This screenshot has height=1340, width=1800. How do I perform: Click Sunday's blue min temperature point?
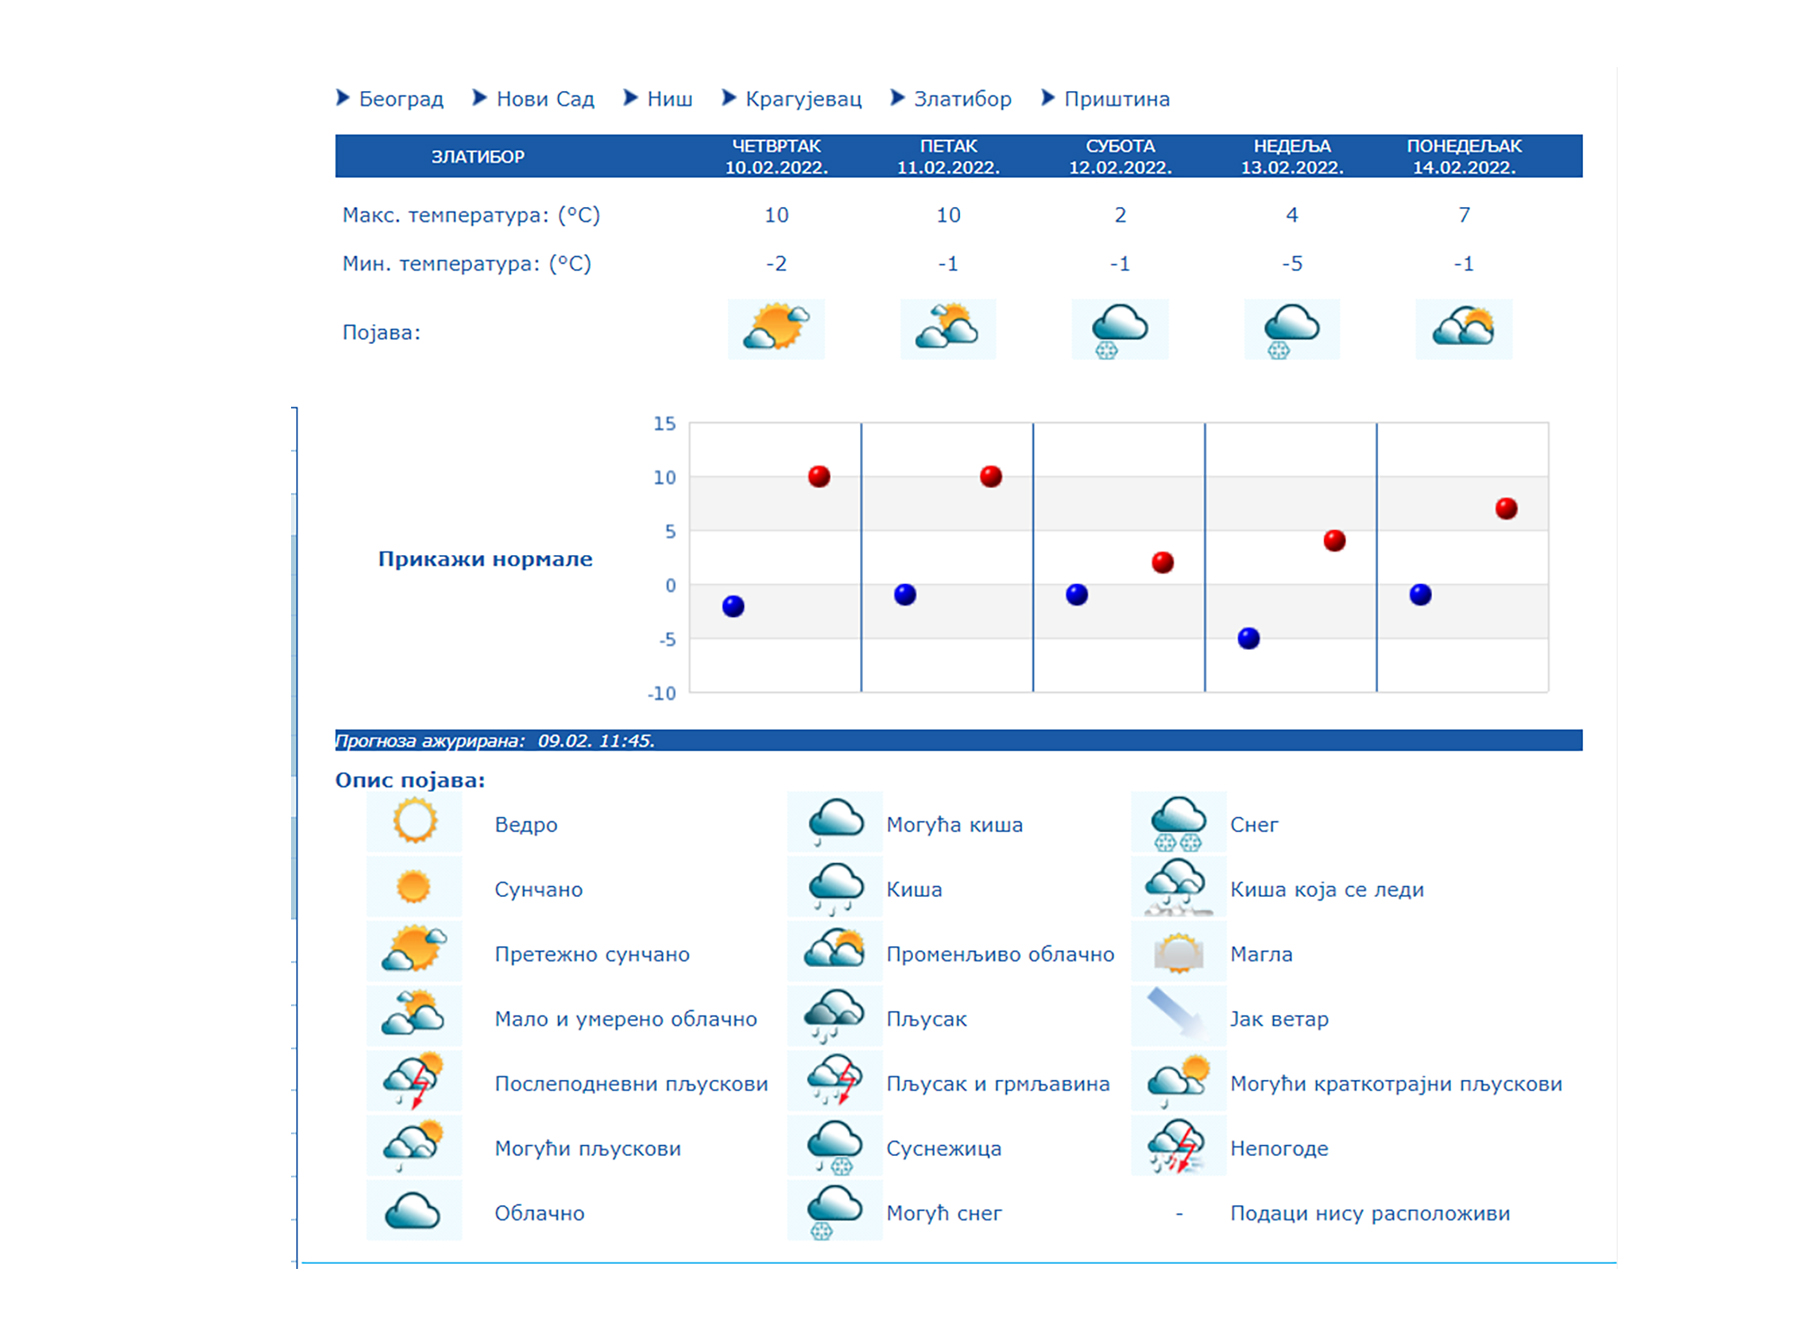[1248, 638]
